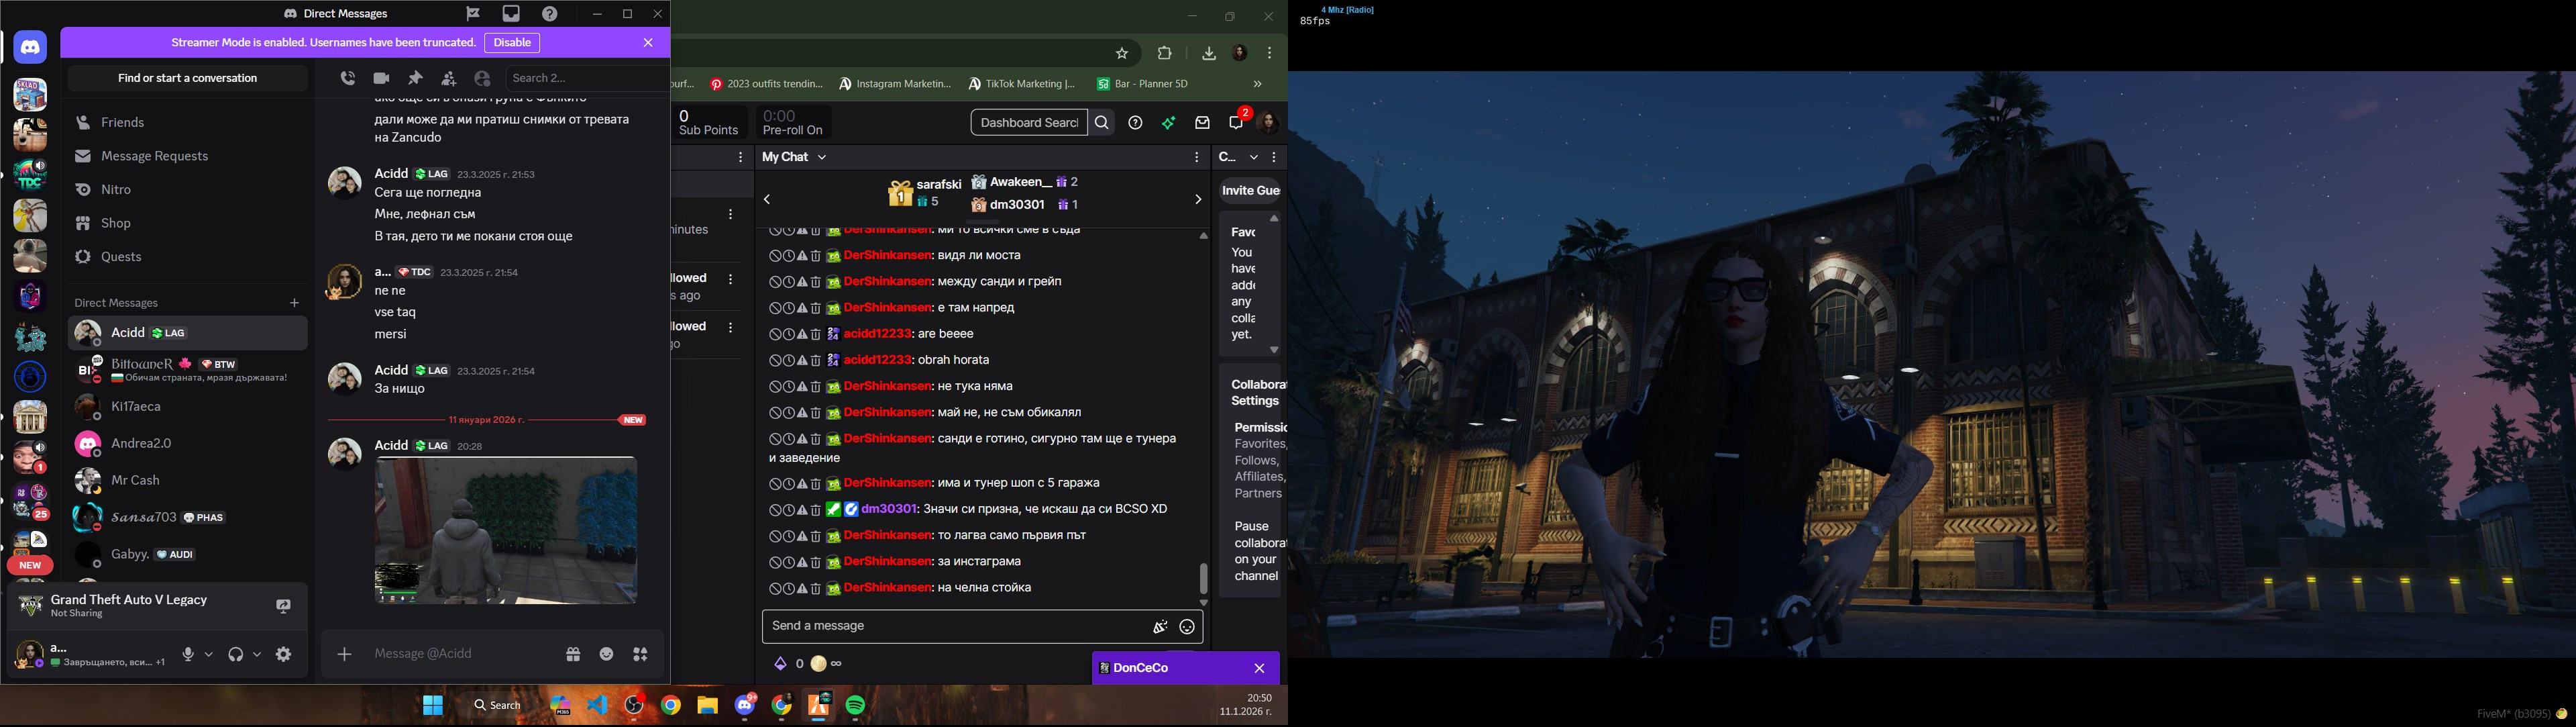Click Twitch dashboard search magnifier button

click(1102, 123)
